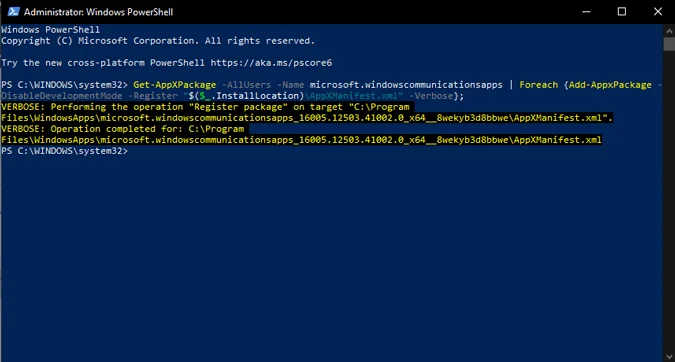
Task: Click the PowerShell icon in title bar
Action: 13,12
